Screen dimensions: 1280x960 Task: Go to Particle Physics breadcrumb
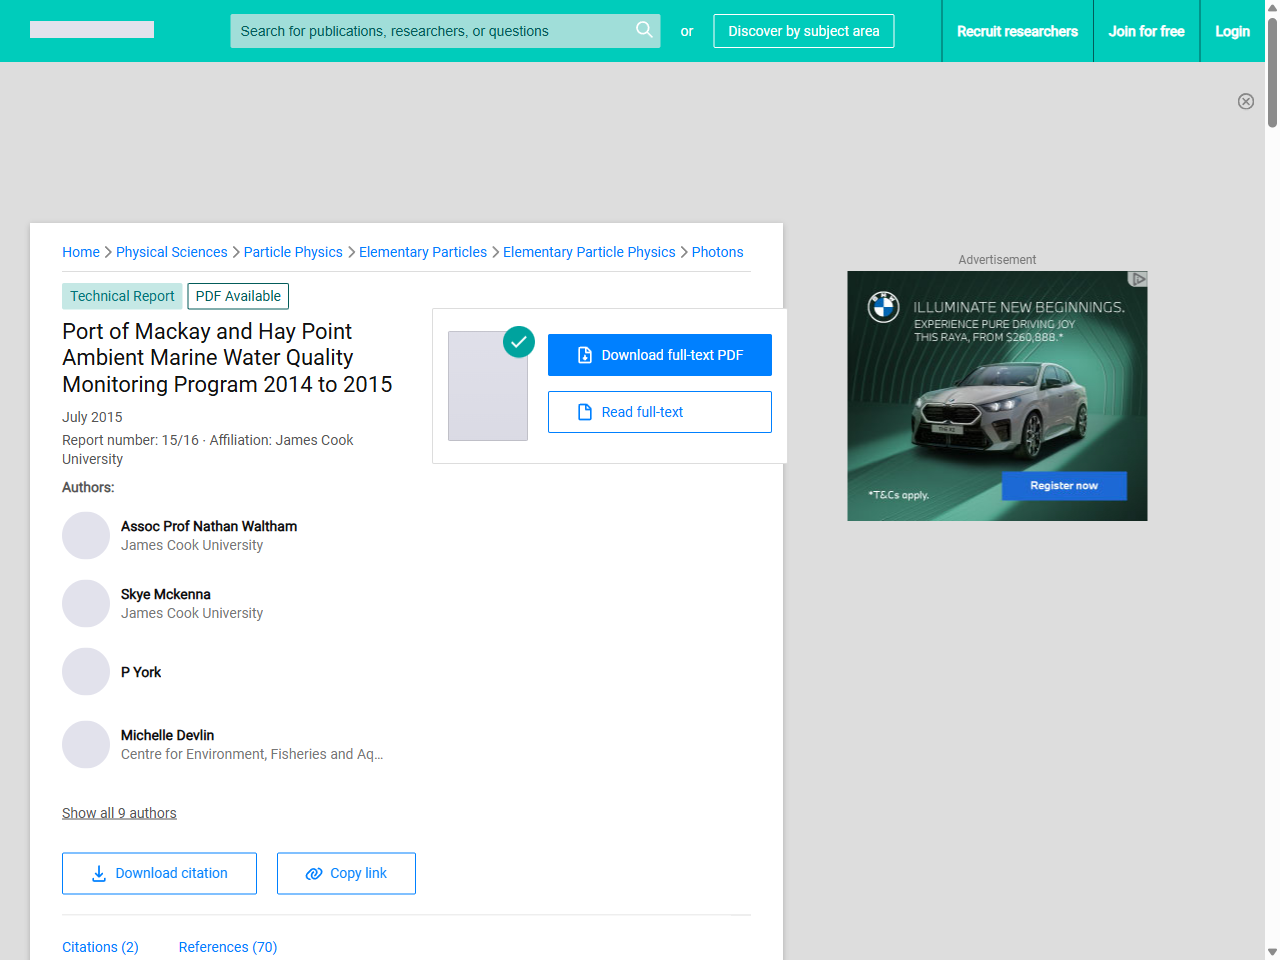293,252
